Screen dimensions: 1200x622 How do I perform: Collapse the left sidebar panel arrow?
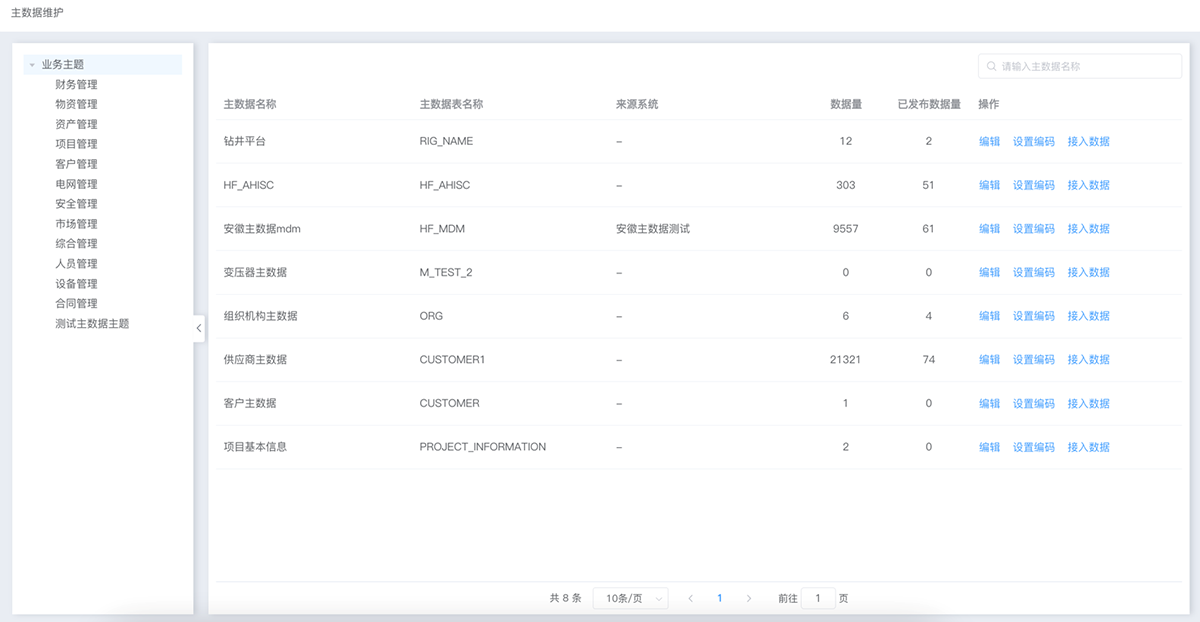[199, 328]
